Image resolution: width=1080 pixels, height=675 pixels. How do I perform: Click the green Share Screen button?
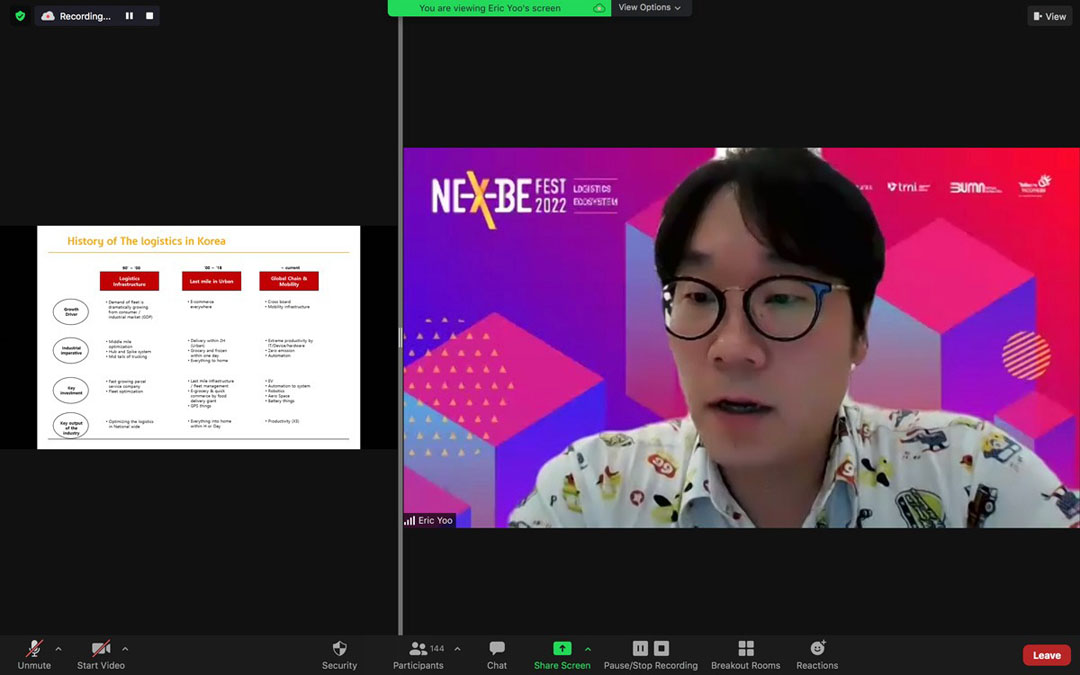[x=562, y=655]
